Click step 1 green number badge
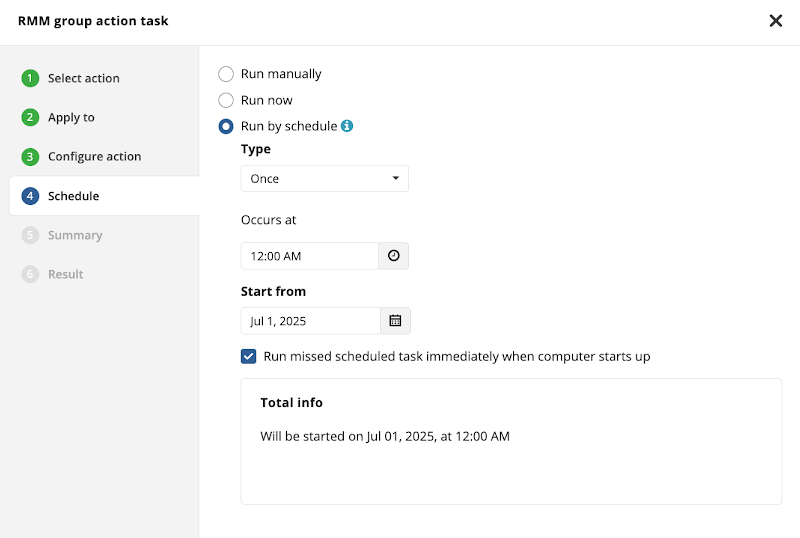 click(30, 78)
